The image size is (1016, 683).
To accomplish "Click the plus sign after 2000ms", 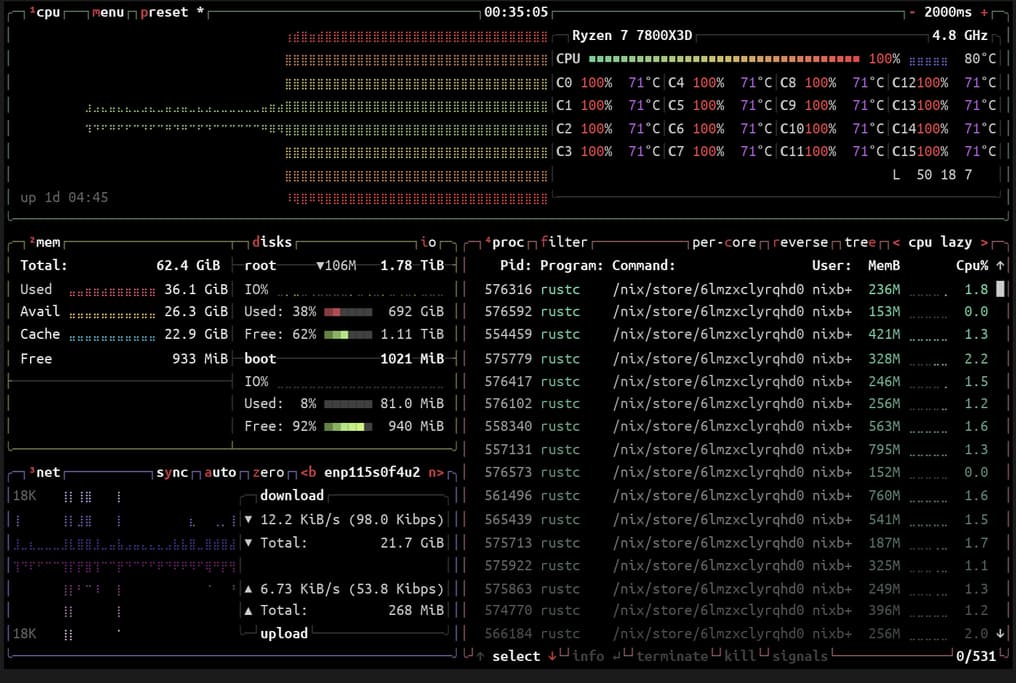I will click(984, 13).
